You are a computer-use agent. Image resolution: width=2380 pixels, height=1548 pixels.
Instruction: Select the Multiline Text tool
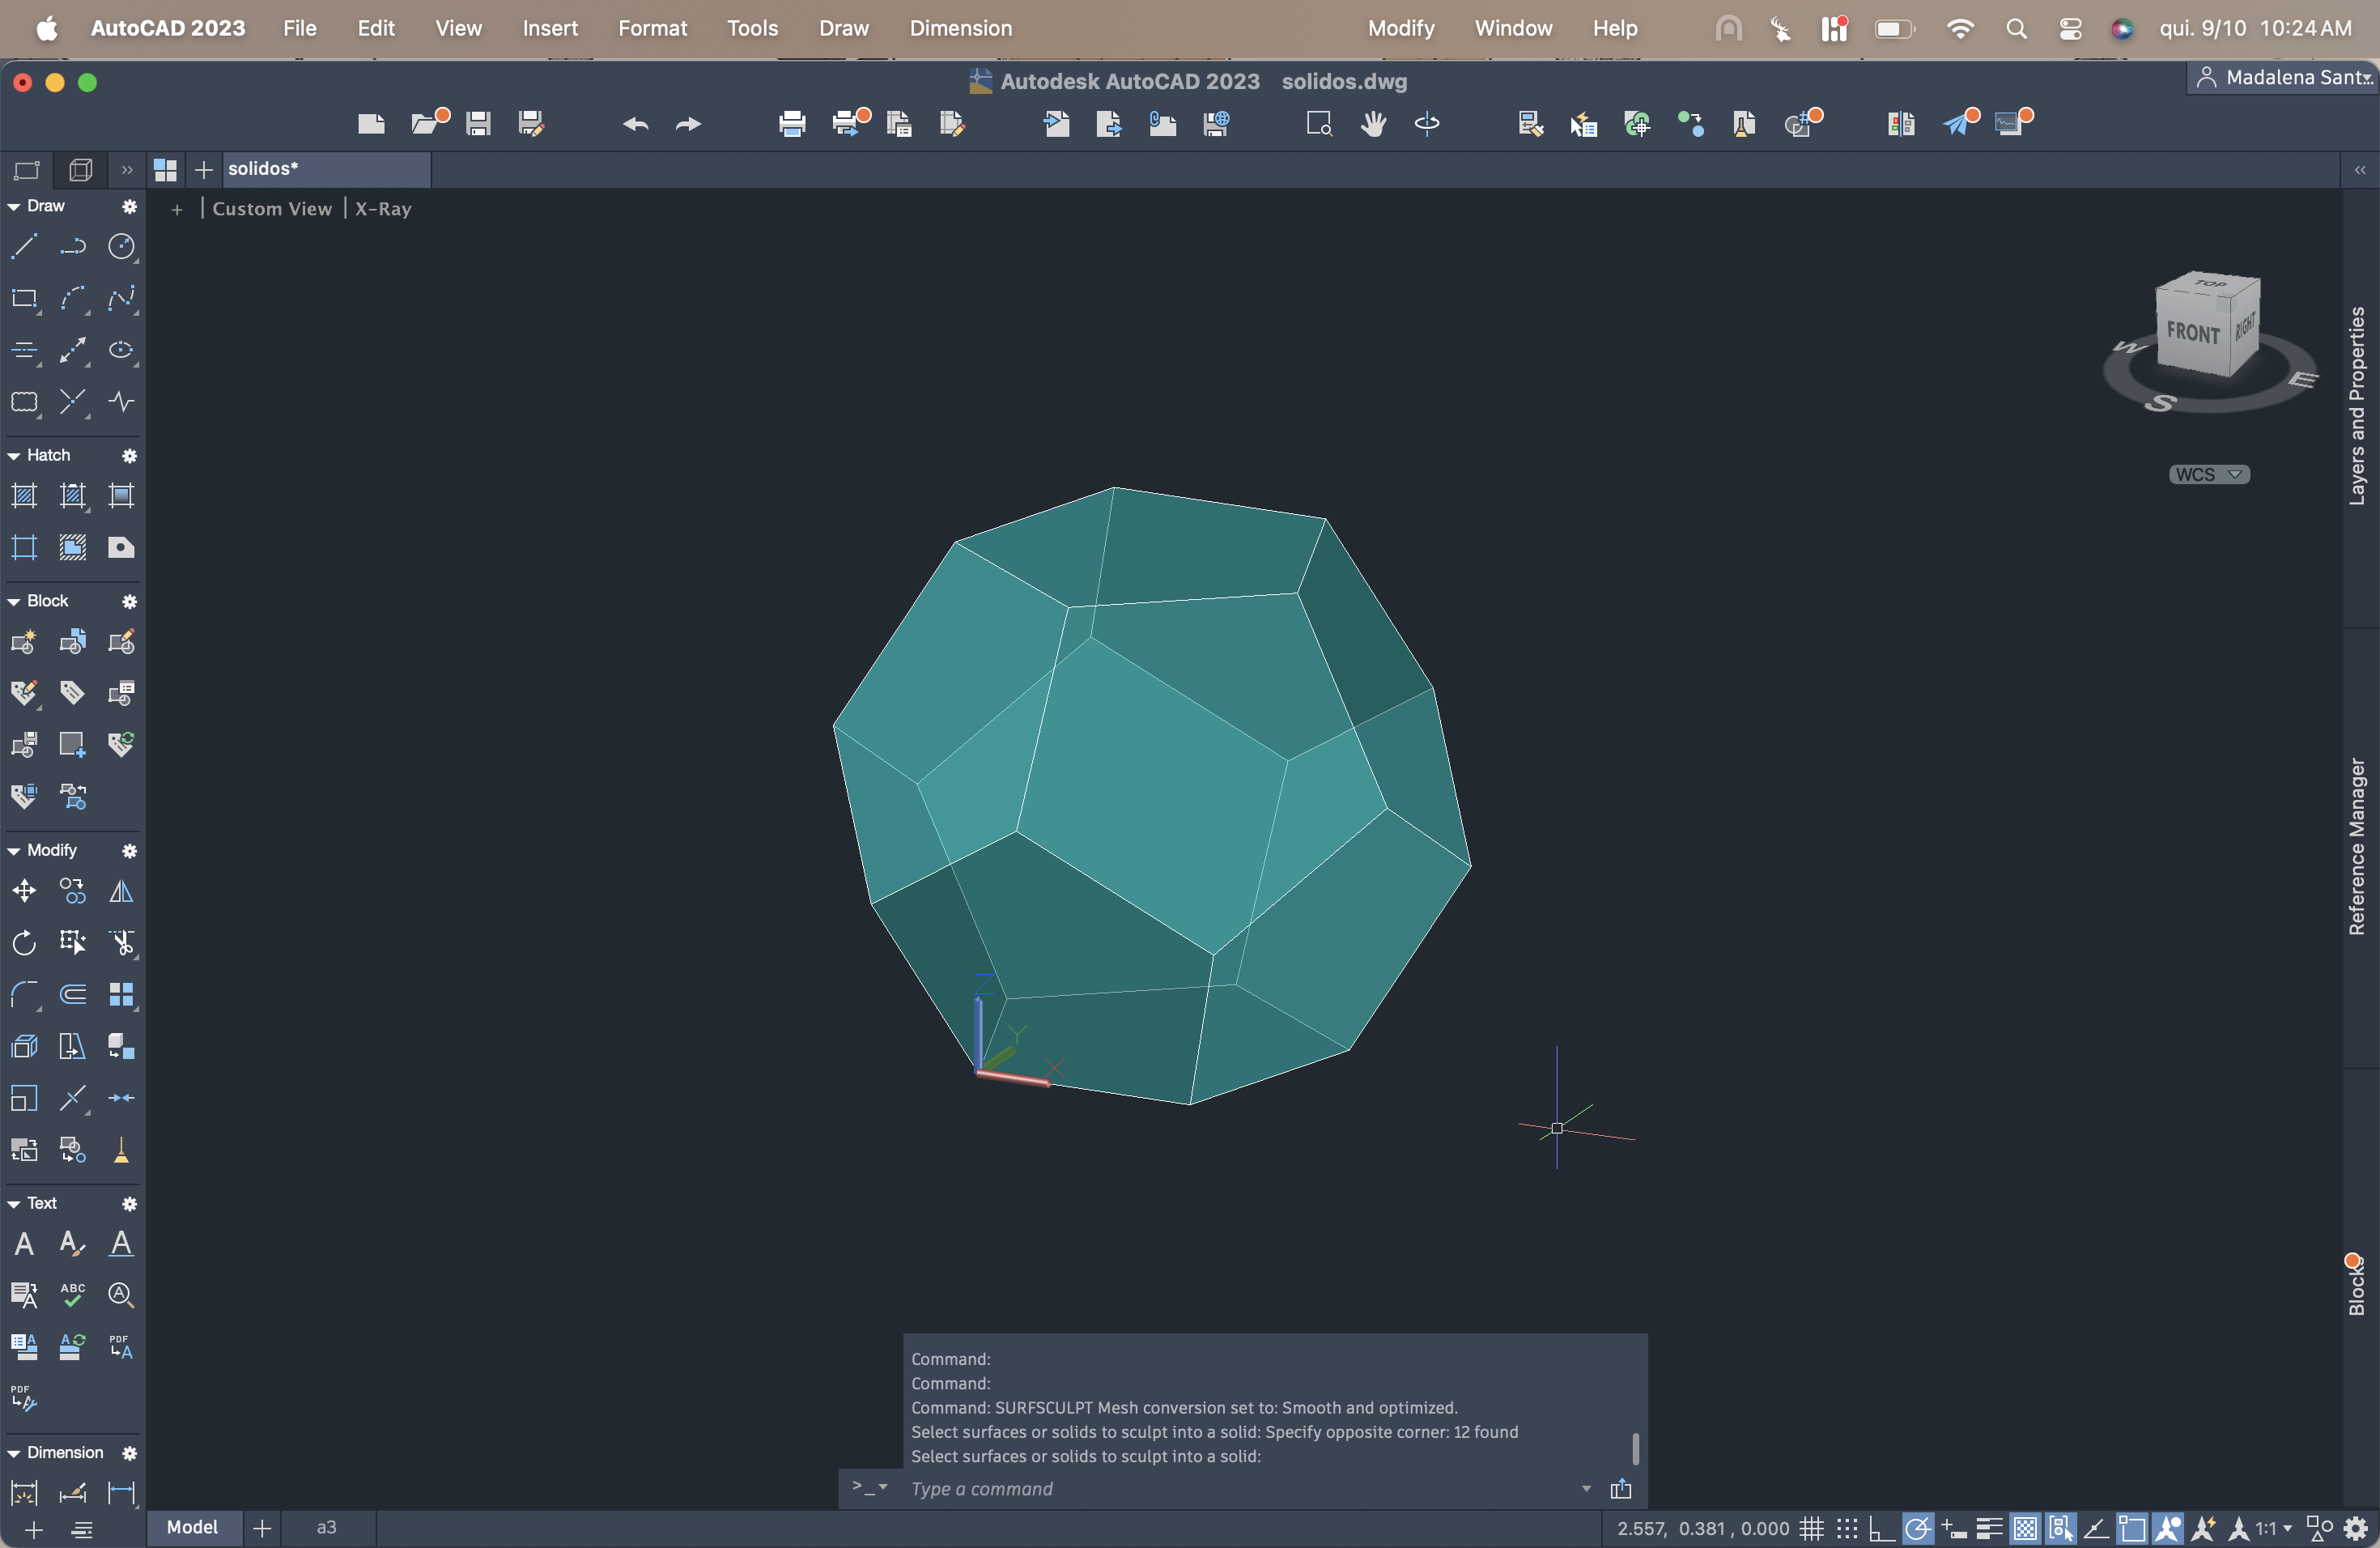click(24, 1243)
